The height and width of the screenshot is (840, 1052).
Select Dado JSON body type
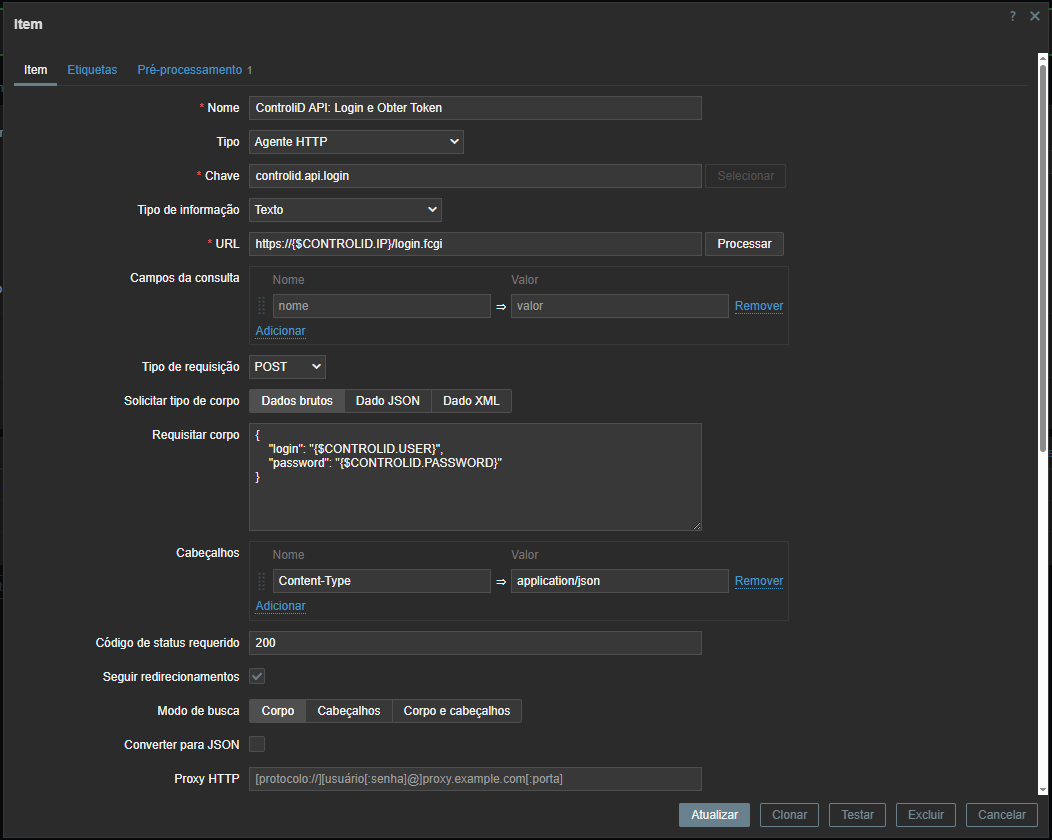click(387, 401)
